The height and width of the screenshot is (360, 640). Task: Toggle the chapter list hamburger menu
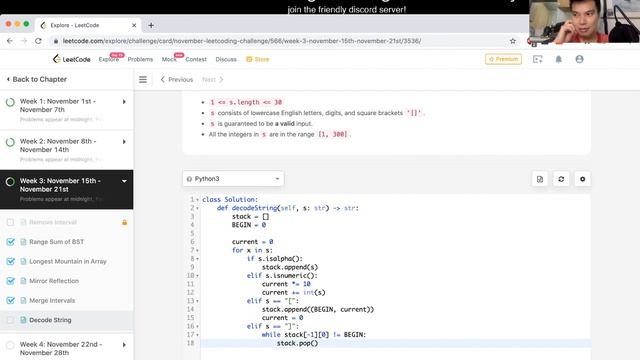click(143, 80)
